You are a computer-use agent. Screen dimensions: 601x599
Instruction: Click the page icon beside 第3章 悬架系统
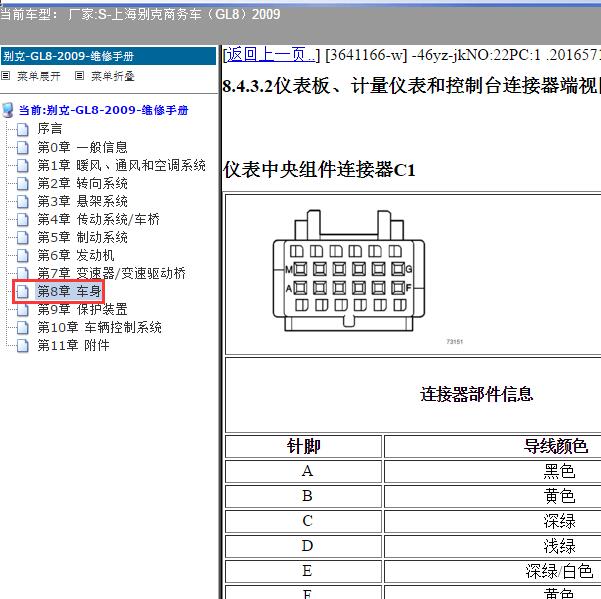[23, 202]
